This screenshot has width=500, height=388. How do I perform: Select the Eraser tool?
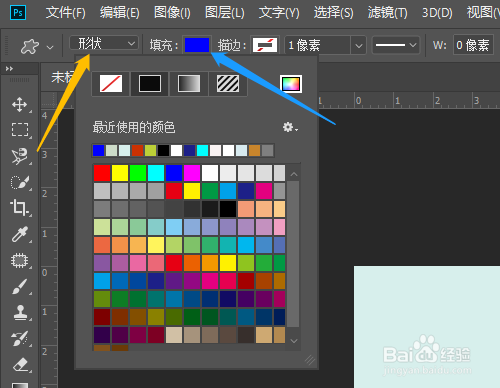[x=20, y=364]
